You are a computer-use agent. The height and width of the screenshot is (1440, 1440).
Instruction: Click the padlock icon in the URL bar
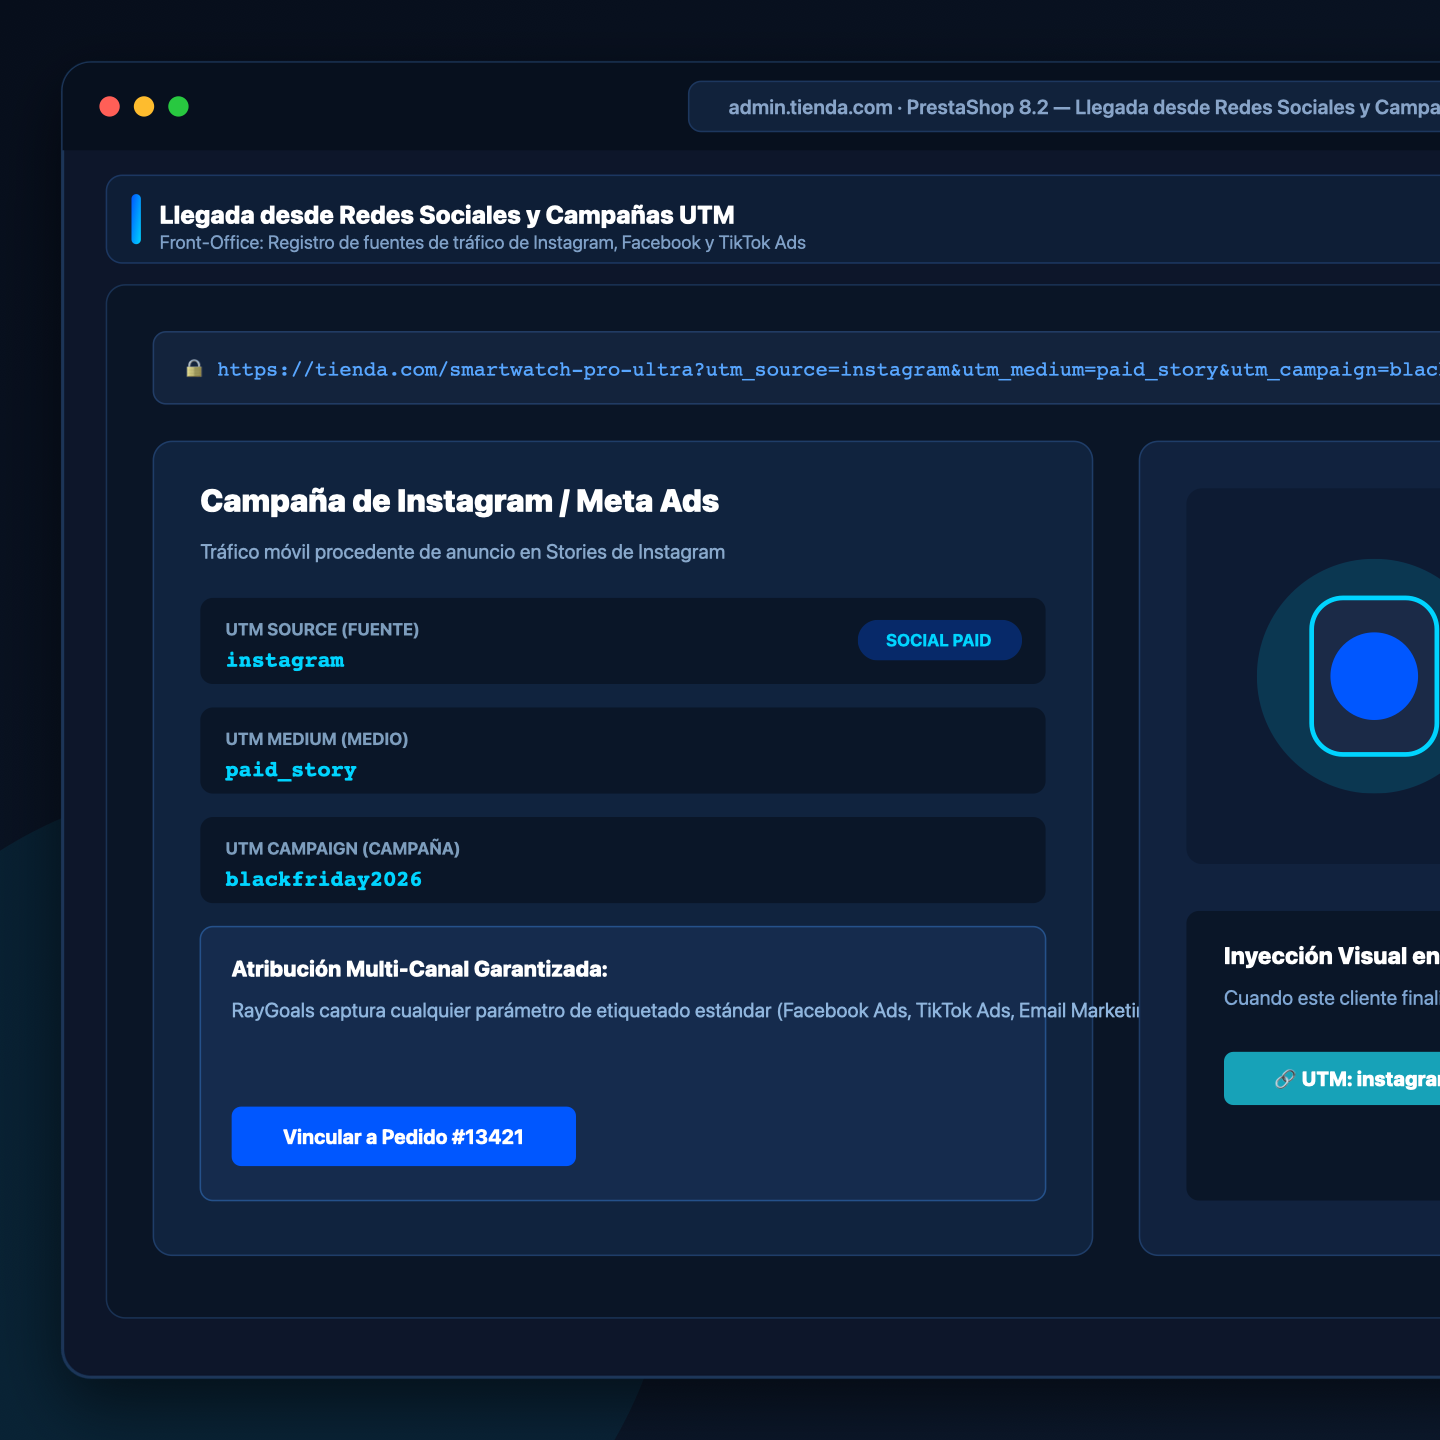pyautogui.click(x=194, y=369)
